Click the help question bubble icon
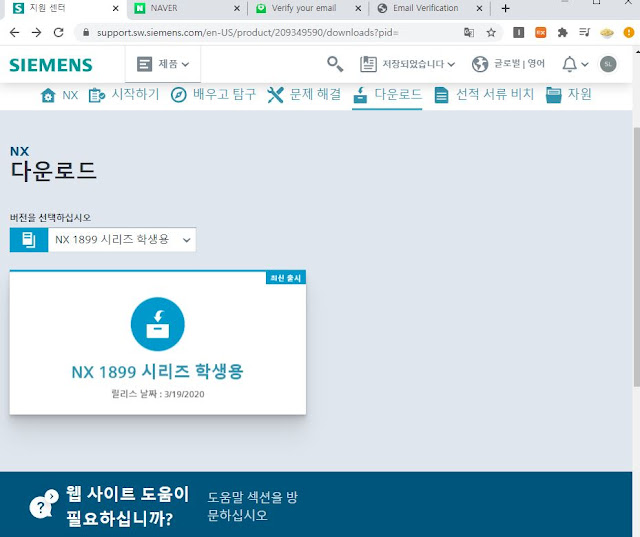 point(44,504)
